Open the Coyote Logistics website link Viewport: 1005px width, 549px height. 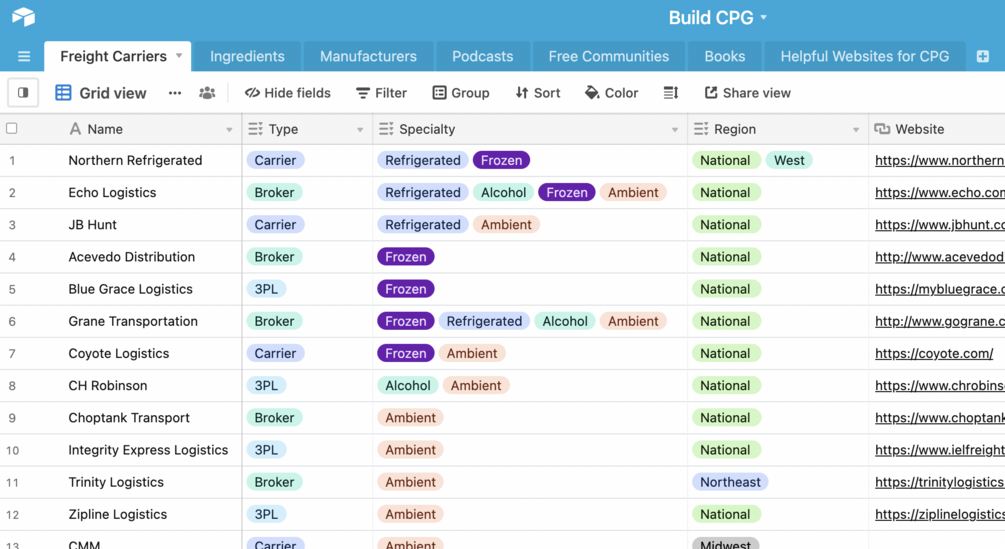pos(934,354)
